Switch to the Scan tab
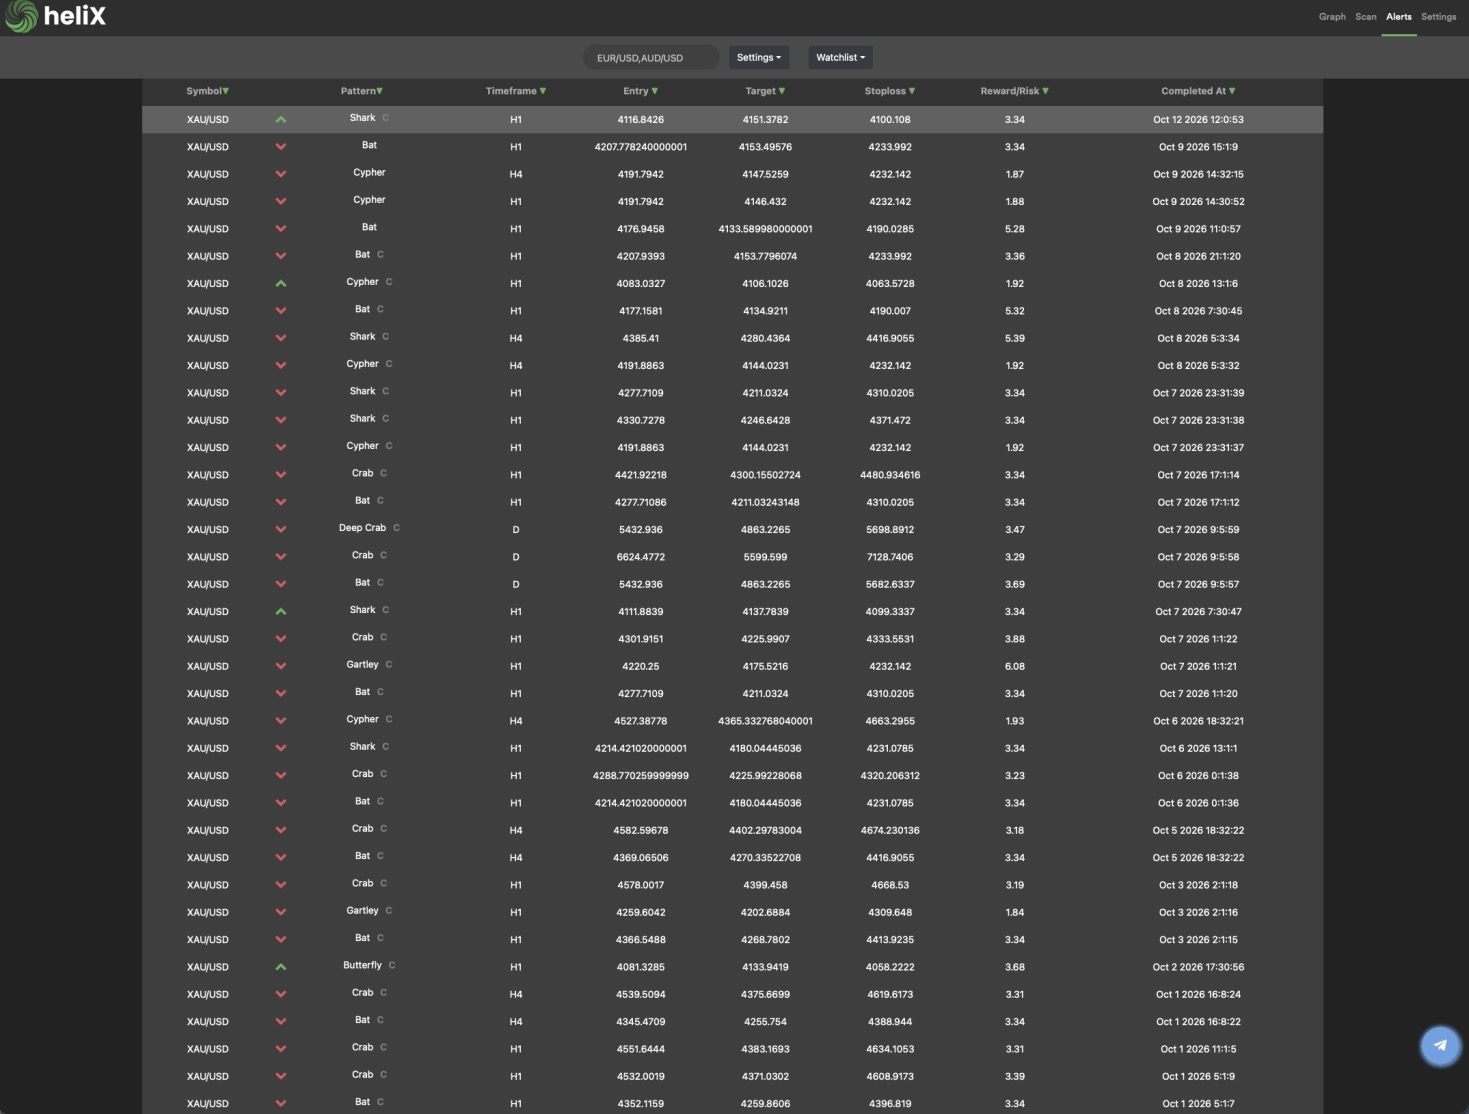This screenshot has width=1469, height=1114. 1366,17
